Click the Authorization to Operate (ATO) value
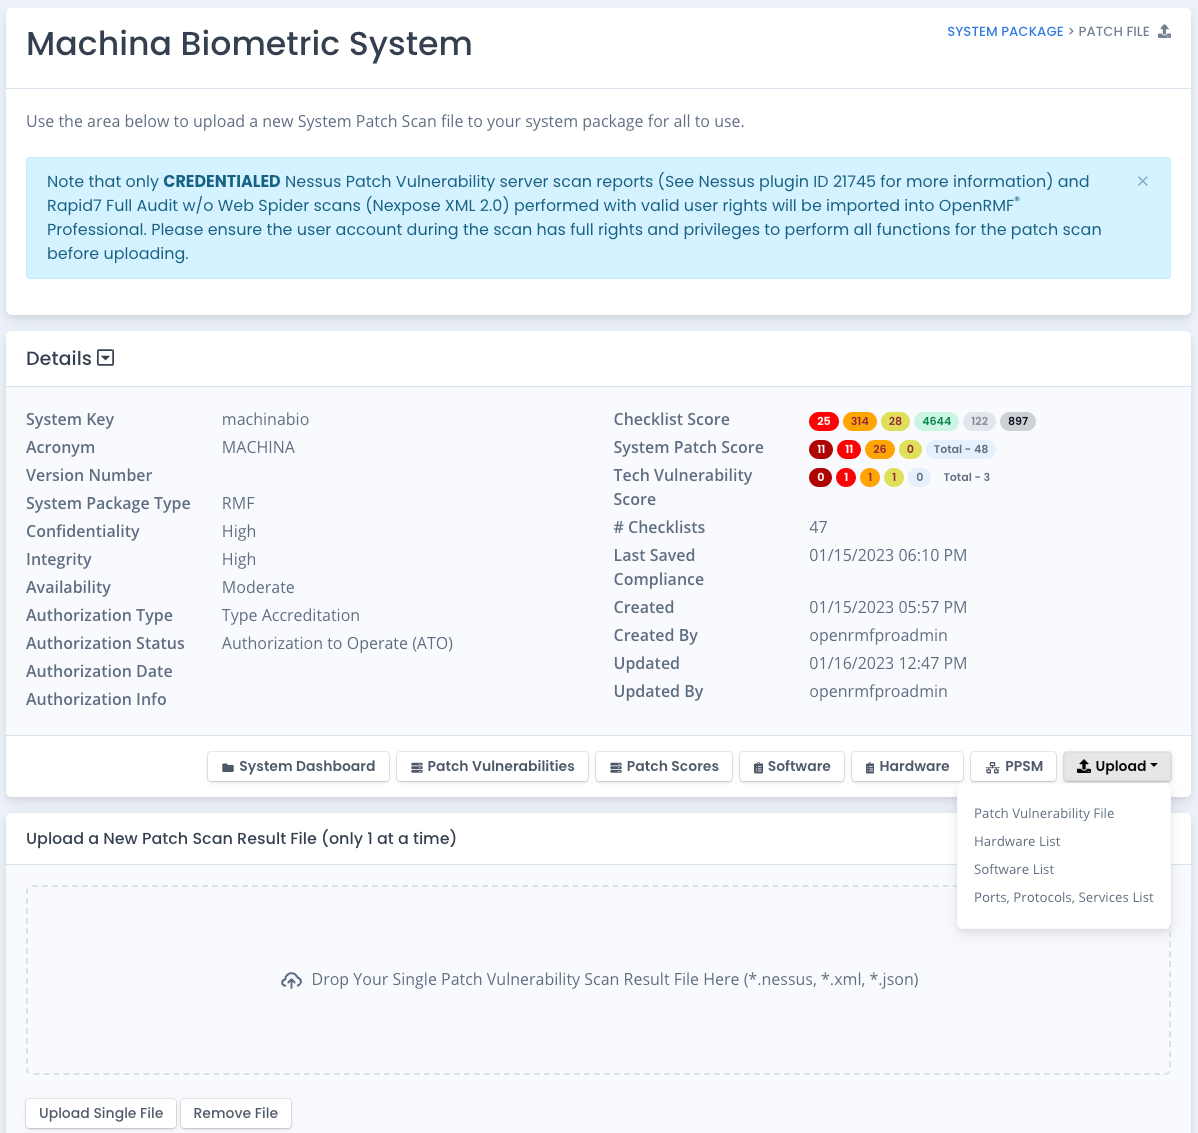 coord(337,643)
